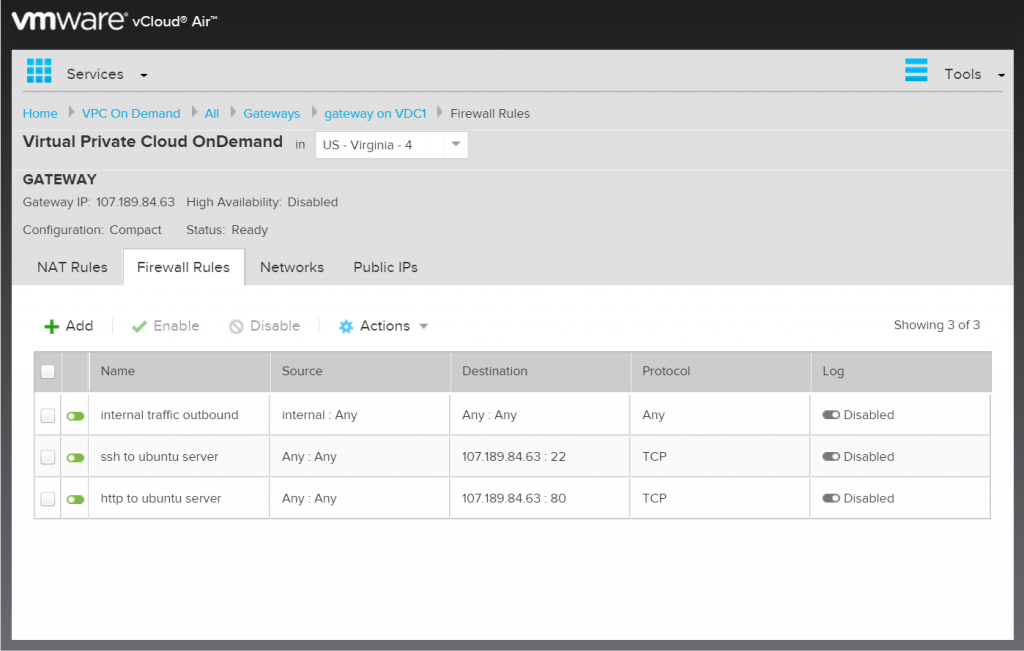Click the 'ssh to ubuntu server' rule name
This screenshot has height=651, width=1024.
[159, 457]
